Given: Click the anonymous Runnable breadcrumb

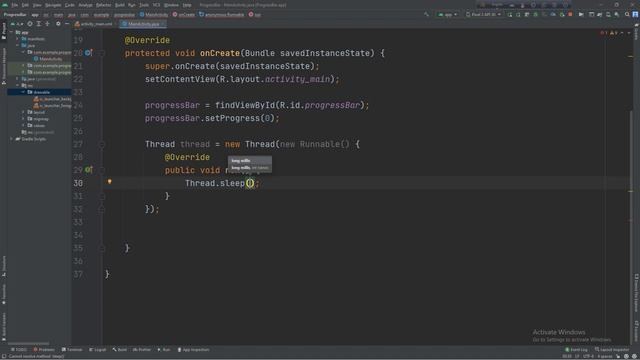Looking at the screenshot, I should pyautogui.click(x=222, y=15).
